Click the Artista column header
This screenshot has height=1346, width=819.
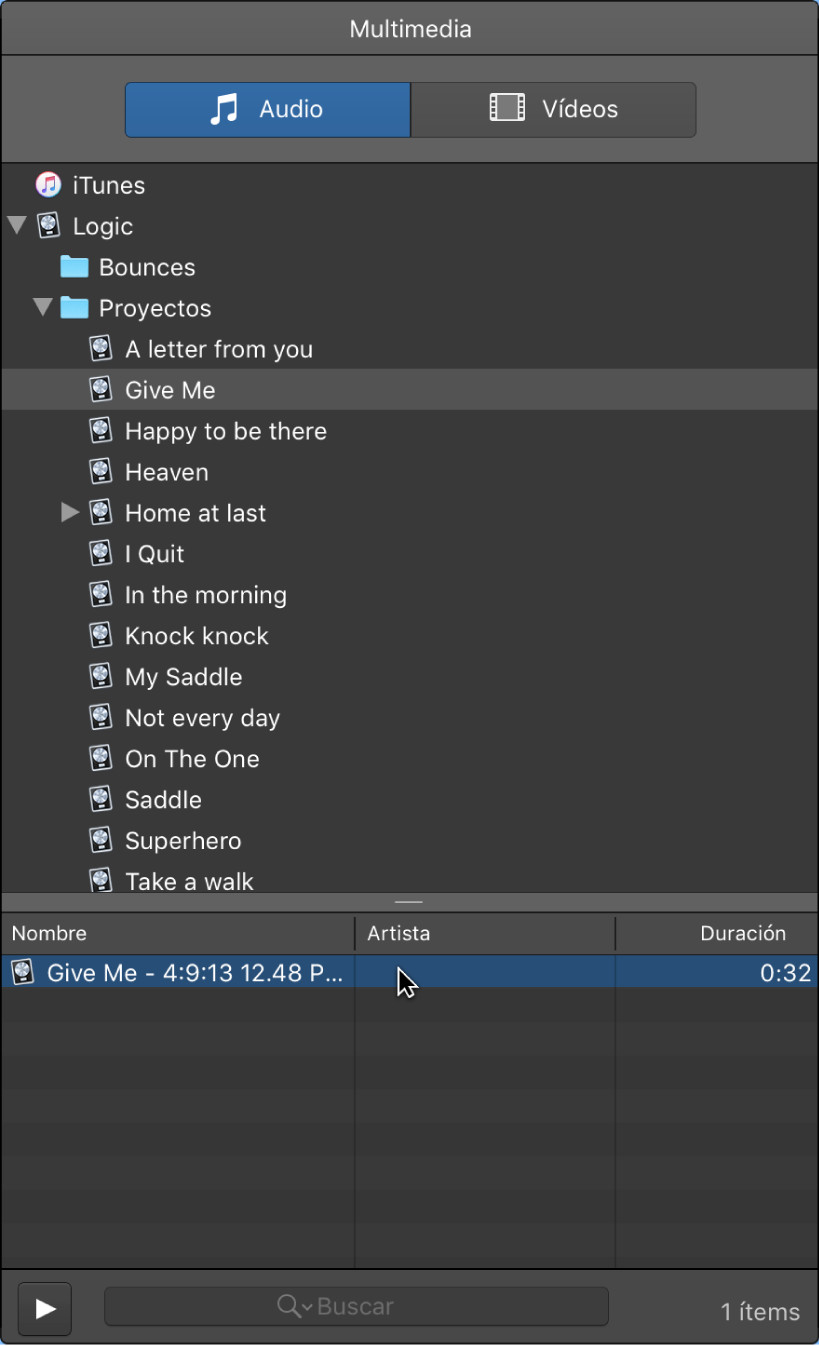click(399, 934)
